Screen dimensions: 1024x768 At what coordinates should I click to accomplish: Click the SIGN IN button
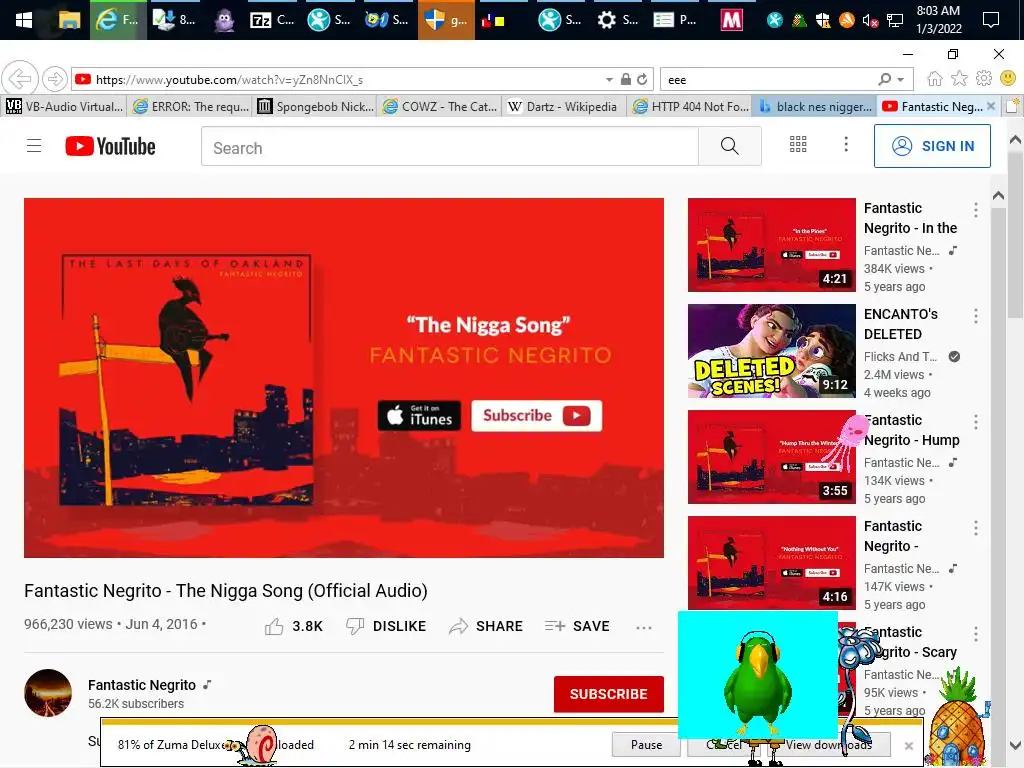pyautogui.click(x=932, y=146)
